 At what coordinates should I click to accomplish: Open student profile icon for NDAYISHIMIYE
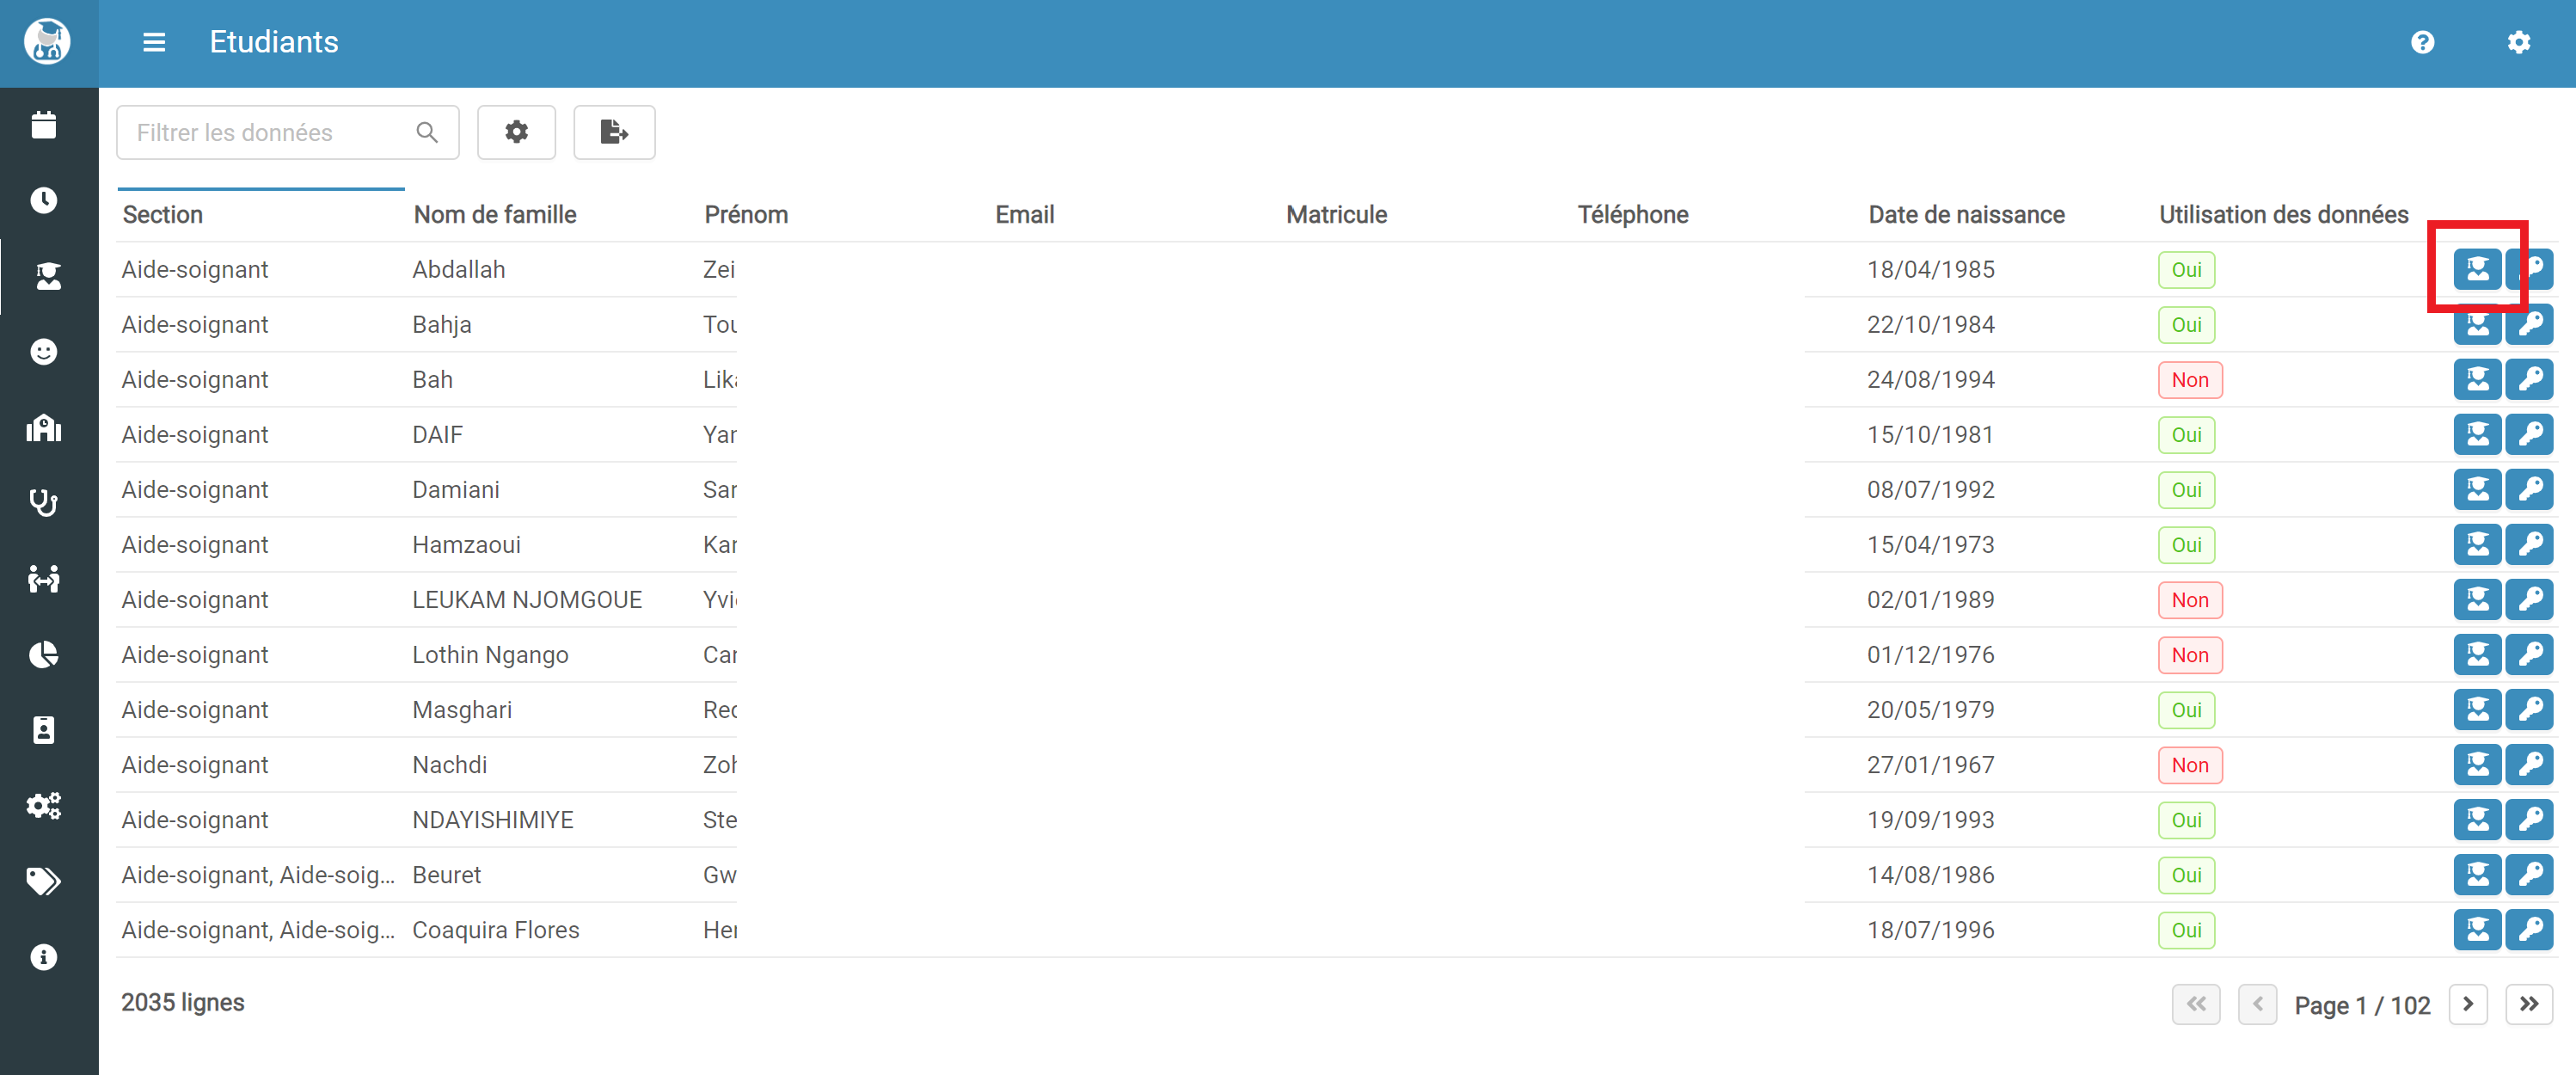(x=2478, y=819)
